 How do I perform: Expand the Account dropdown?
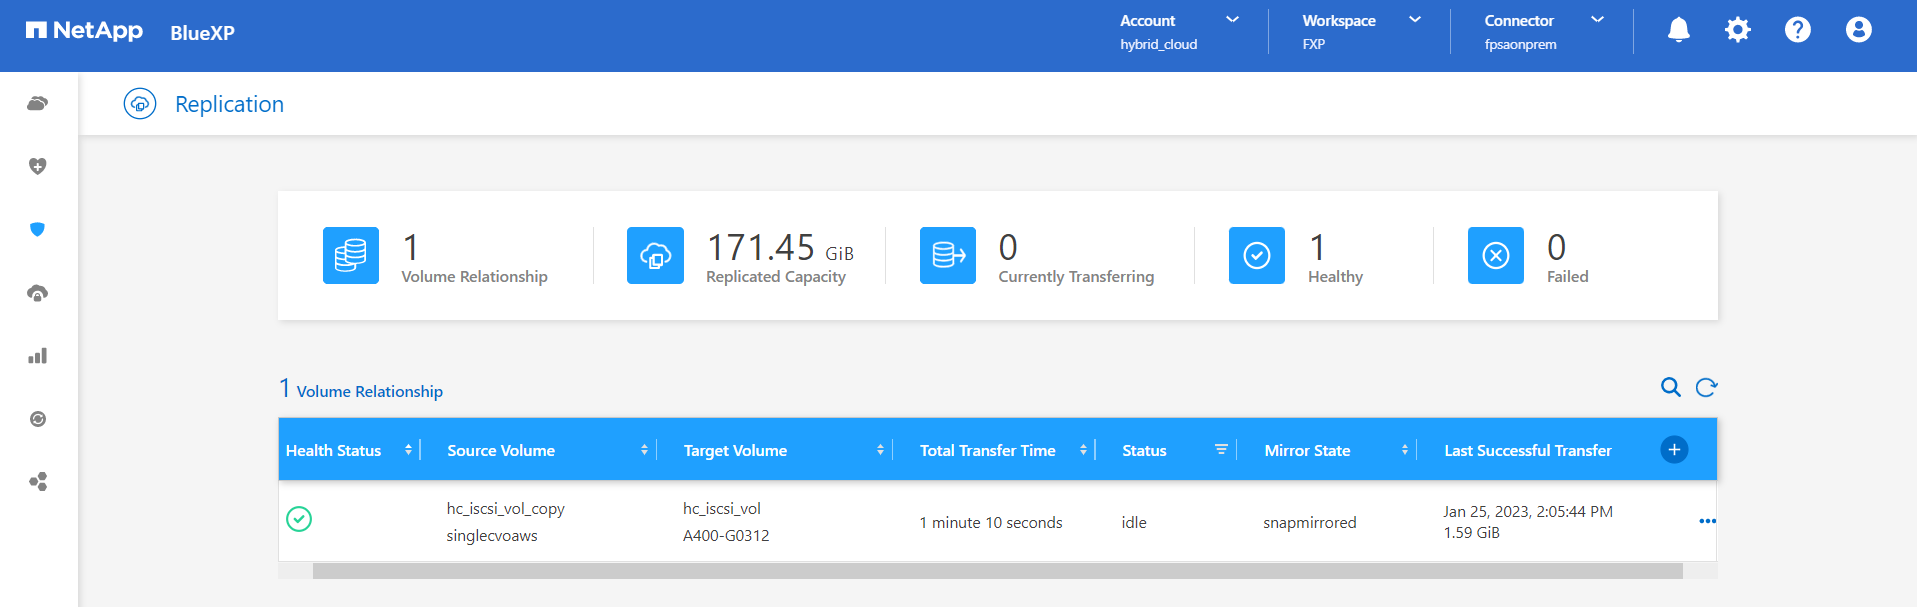coord(1232,20)
